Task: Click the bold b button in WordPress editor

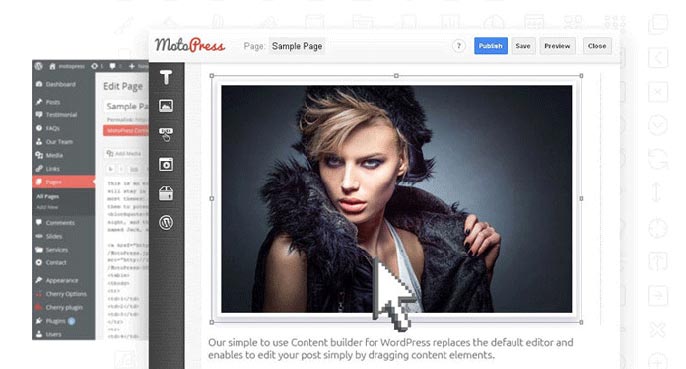Action: (x=111, y=169)
